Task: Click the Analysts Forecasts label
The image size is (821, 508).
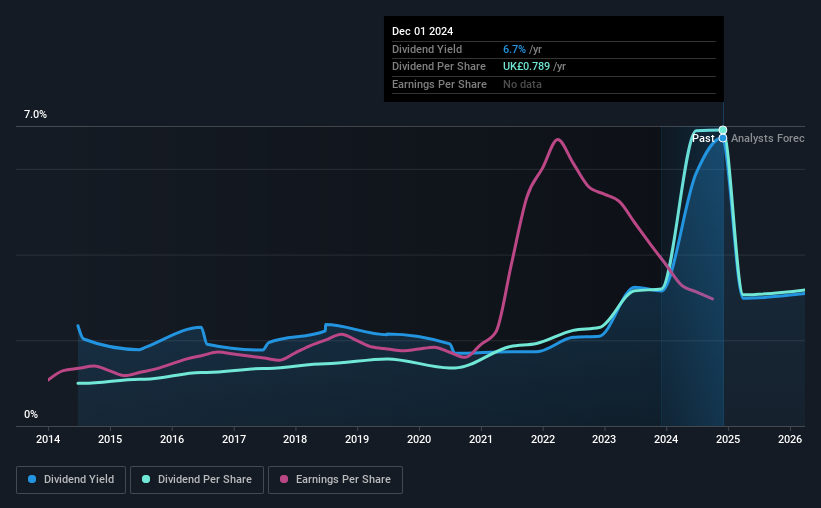Action: (768, 138)
